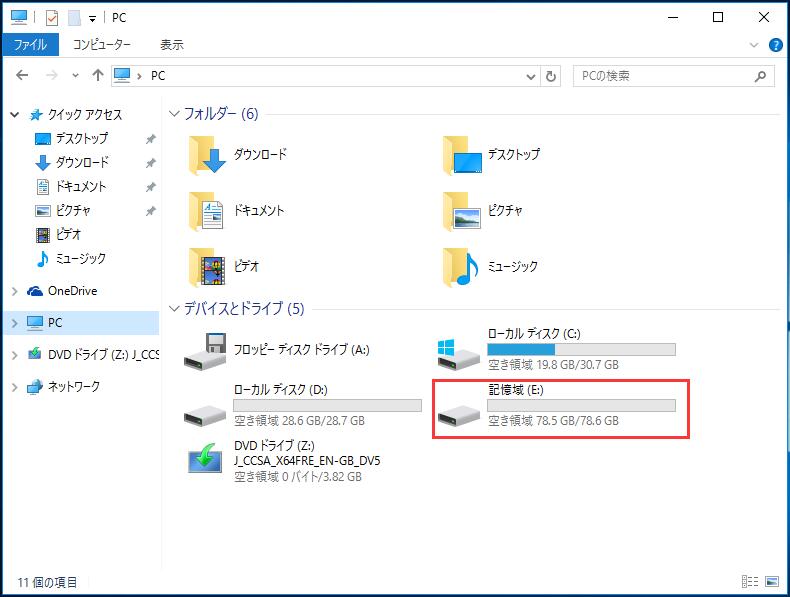This screenshot has height=597, width=790.
Task: Select ネットワーク in the navigation pane
Action: point(74,386)
